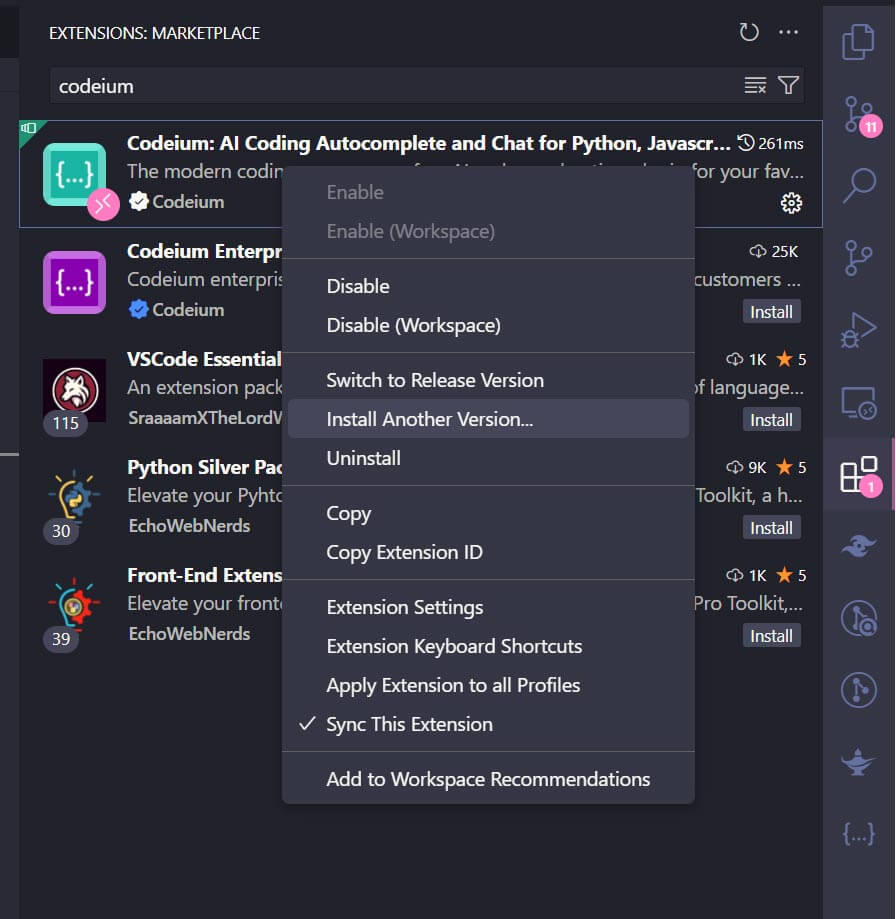This screenshot has width=896, height=919.
Task: Open the Explorer view in the activity bar
Action: pos(858,41)
